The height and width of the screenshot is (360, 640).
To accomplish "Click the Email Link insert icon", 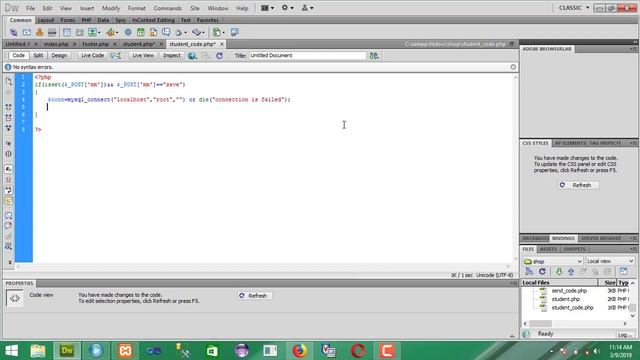I will click(x=27, y=32).
